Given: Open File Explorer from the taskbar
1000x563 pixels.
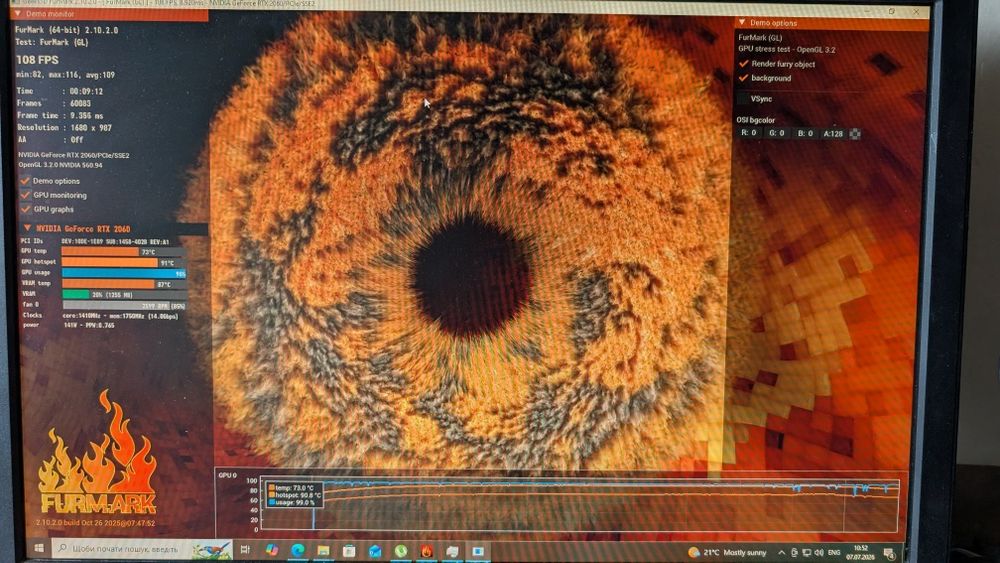Looking at the screenshot, I should tap(323, 550).
